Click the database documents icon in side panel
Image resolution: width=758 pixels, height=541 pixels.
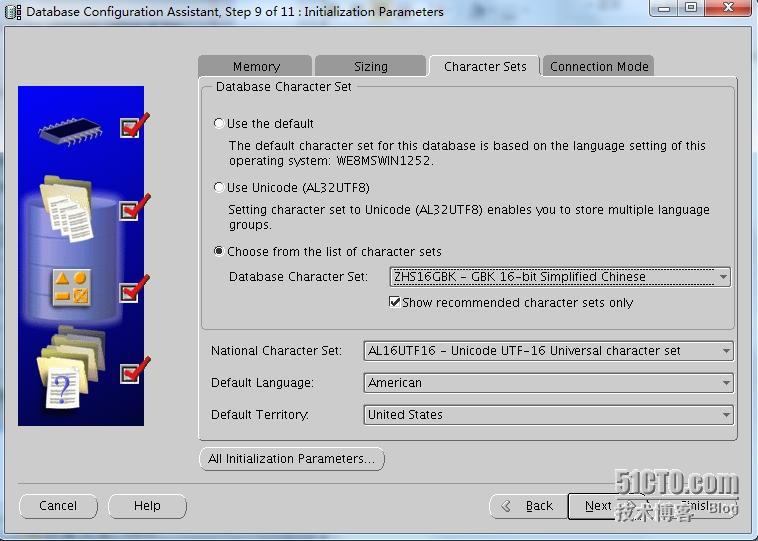pyautogui.click(x=68, y=209)
